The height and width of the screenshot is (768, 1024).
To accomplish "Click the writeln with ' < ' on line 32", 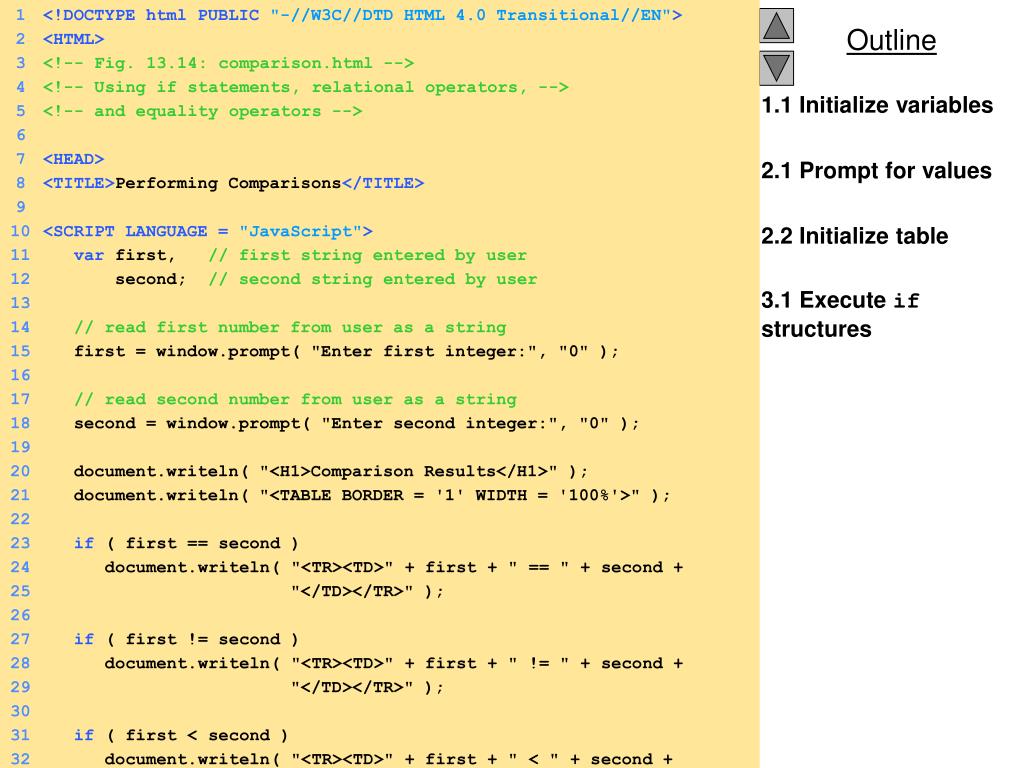I will point(389,759).
